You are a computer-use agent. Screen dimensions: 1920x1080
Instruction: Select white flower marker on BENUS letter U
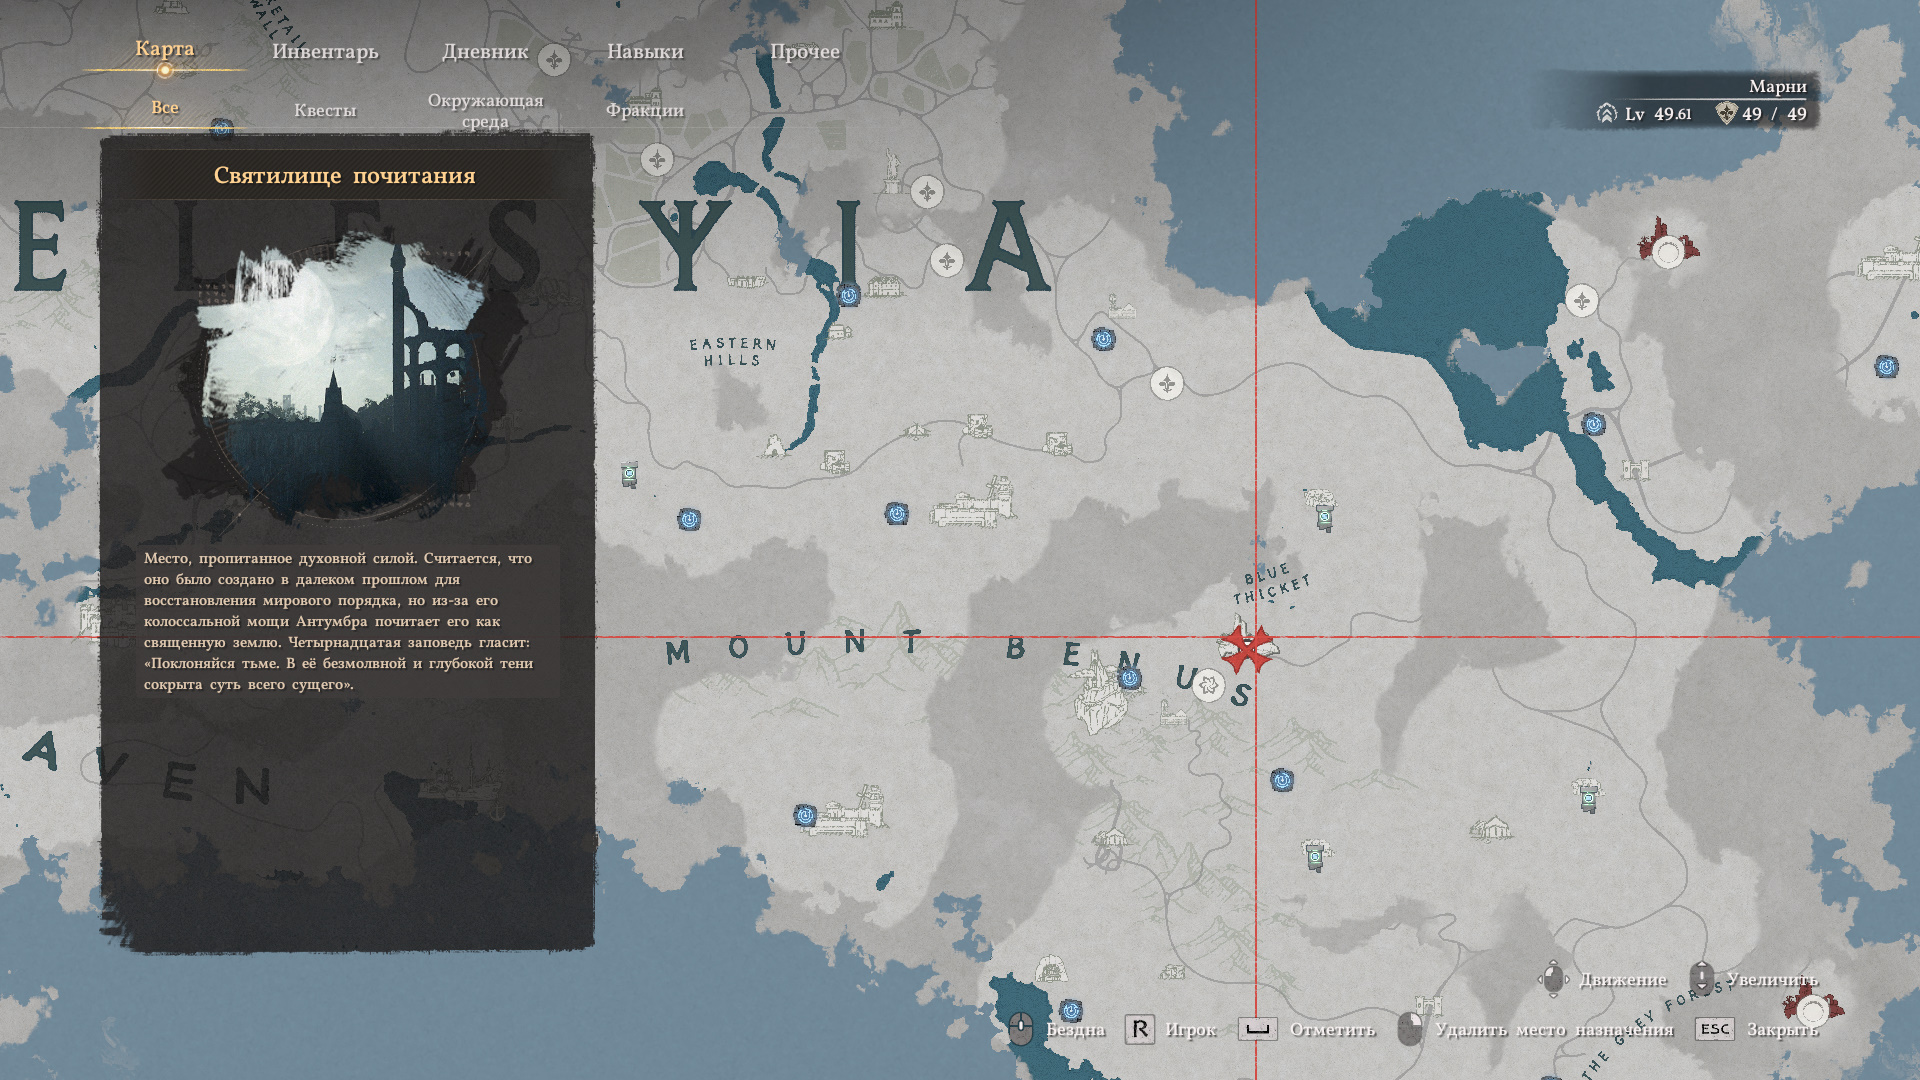[1209, 686]
